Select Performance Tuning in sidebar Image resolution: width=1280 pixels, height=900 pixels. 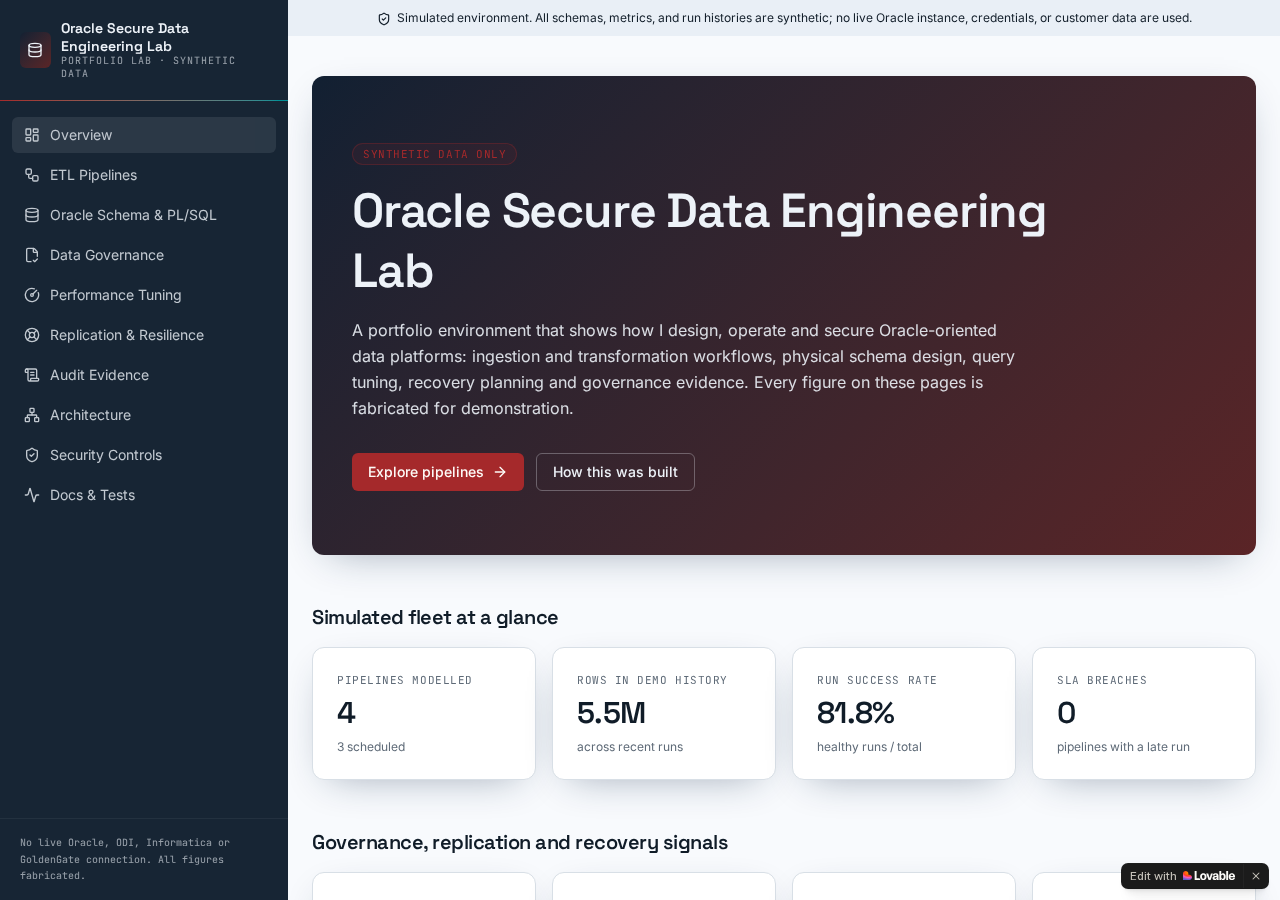coord(144,295)
